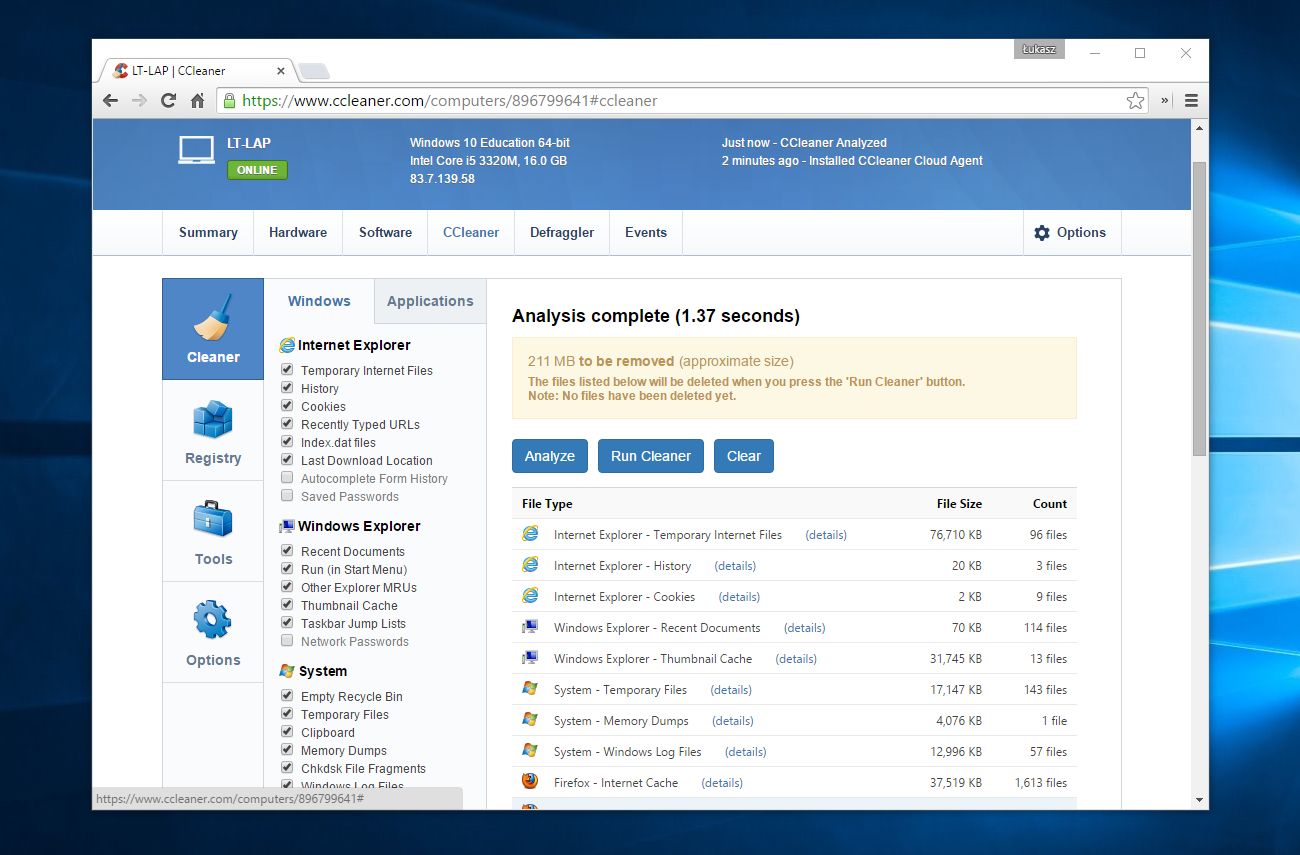Click the Internet Explorer heading icon in checklist
The image size is (1300, 855).
(x=287, y=345)
